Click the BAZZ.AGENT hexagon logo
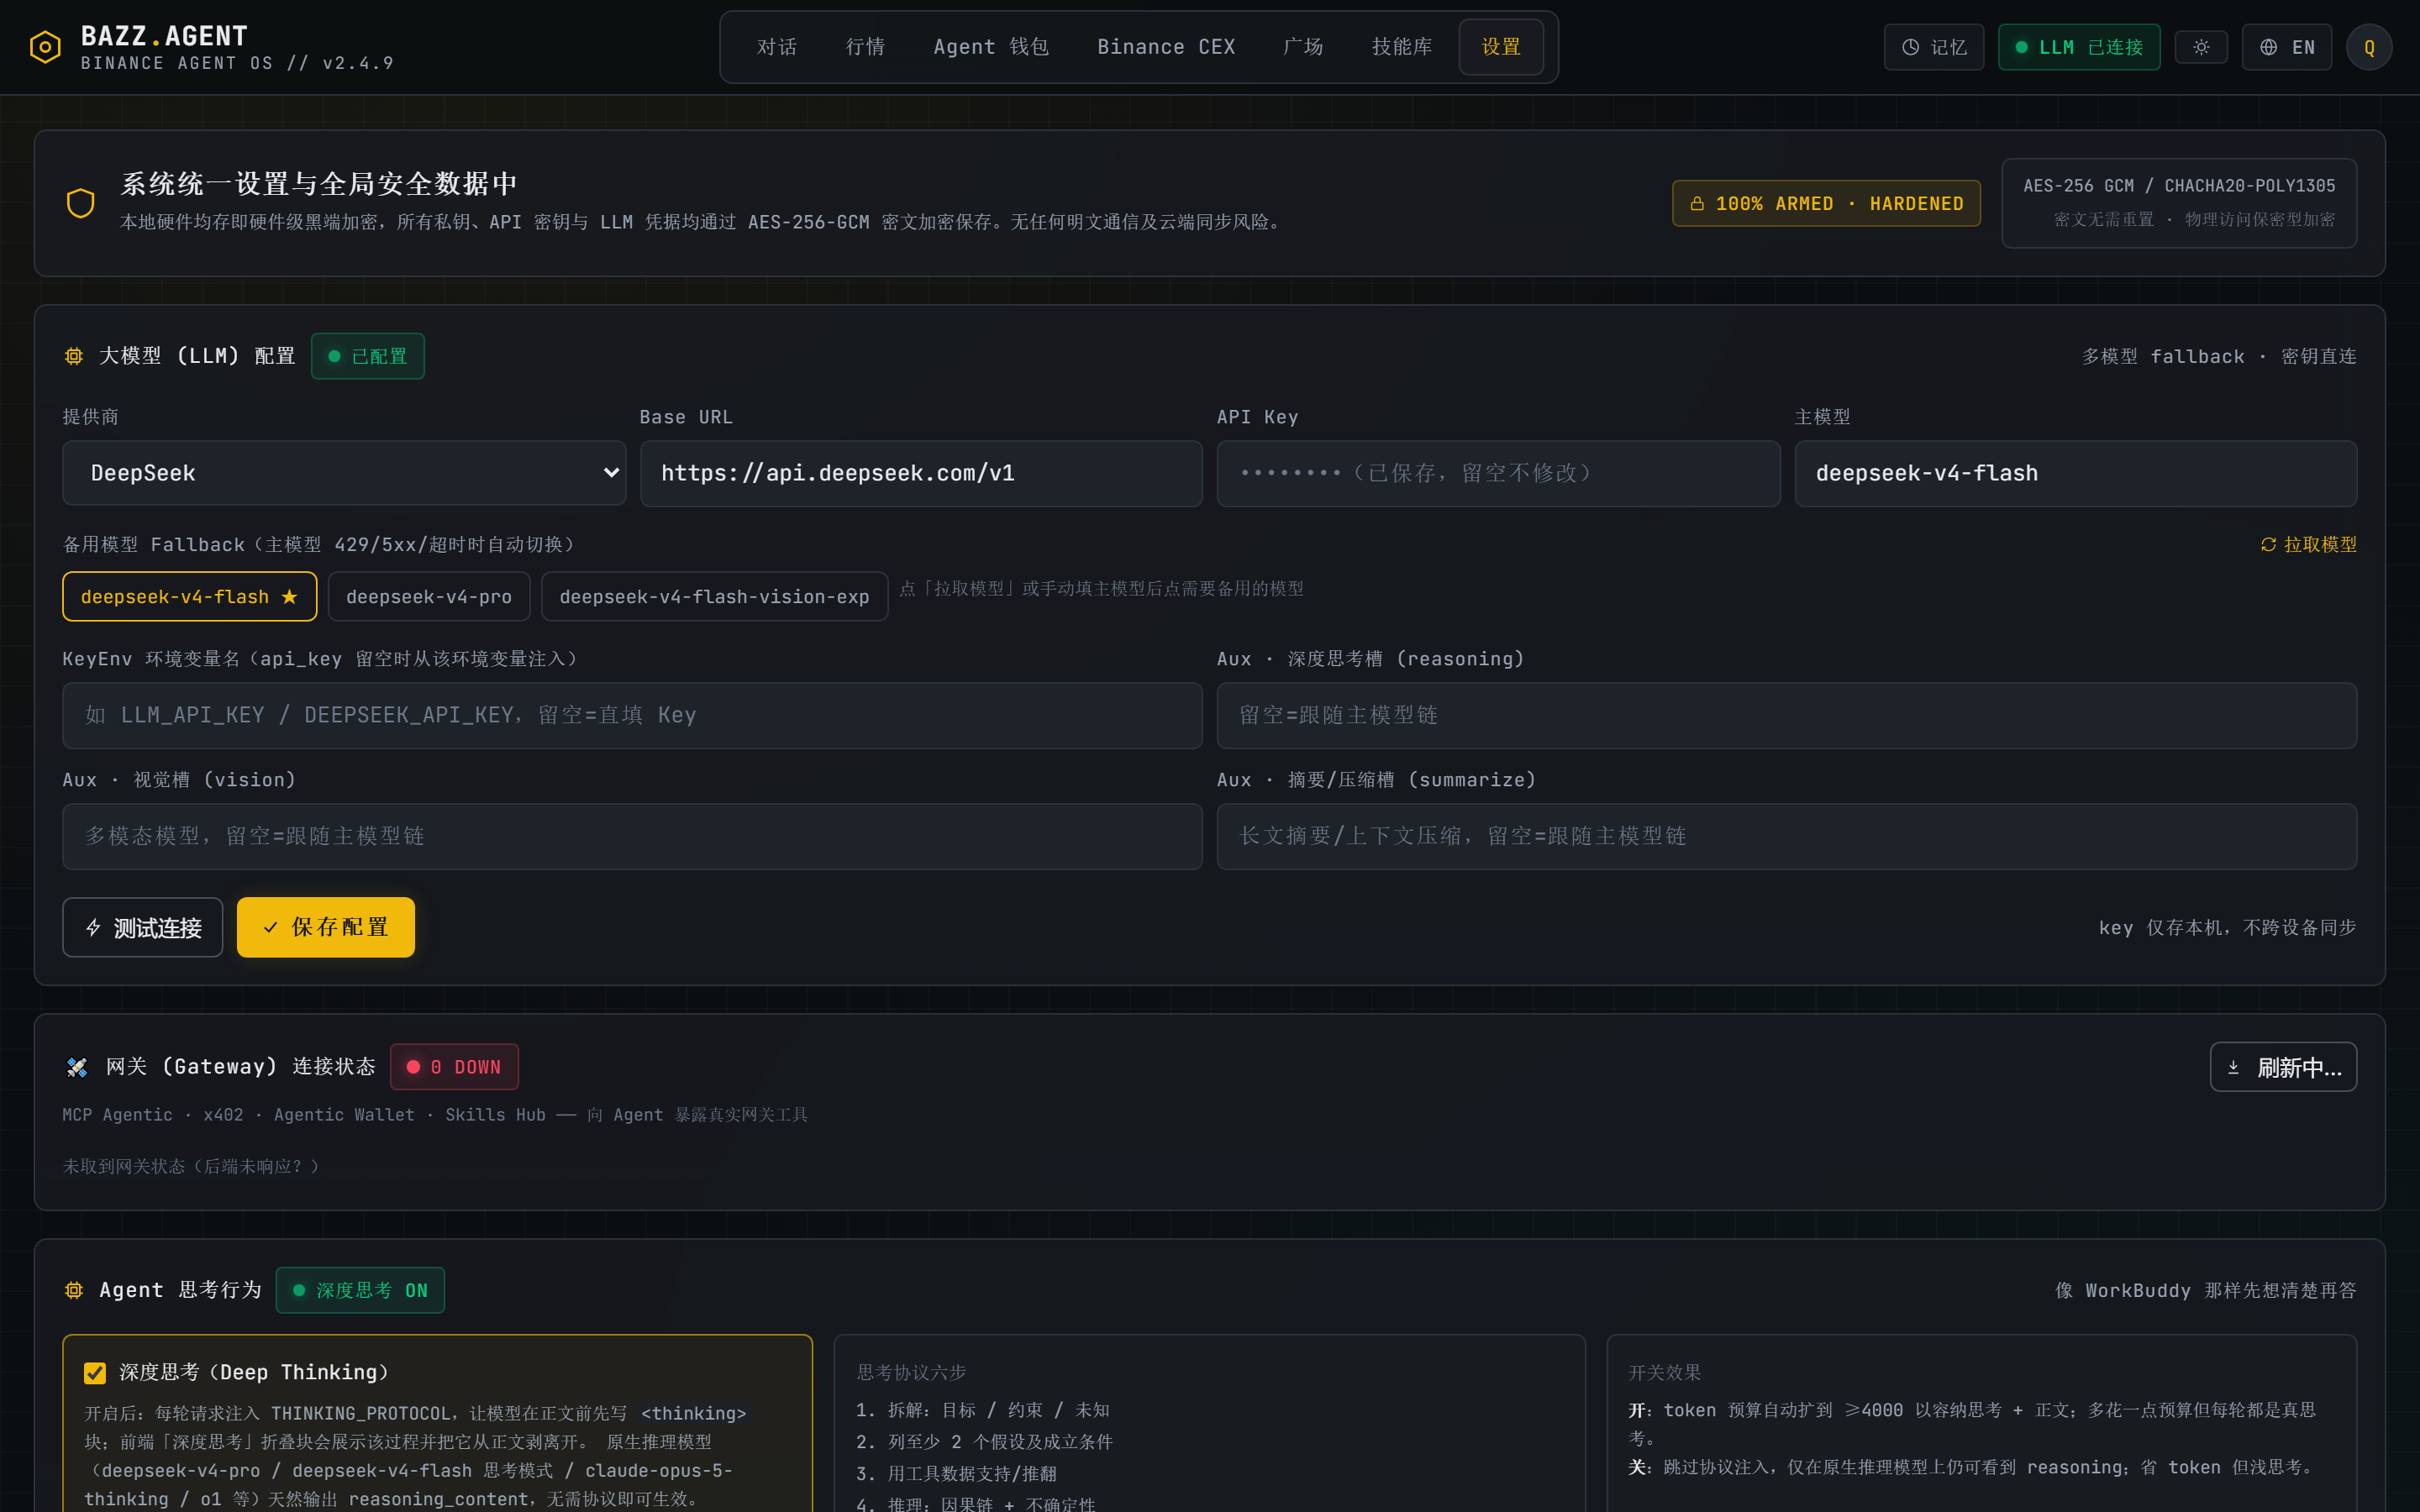 (x=45, y=47)
